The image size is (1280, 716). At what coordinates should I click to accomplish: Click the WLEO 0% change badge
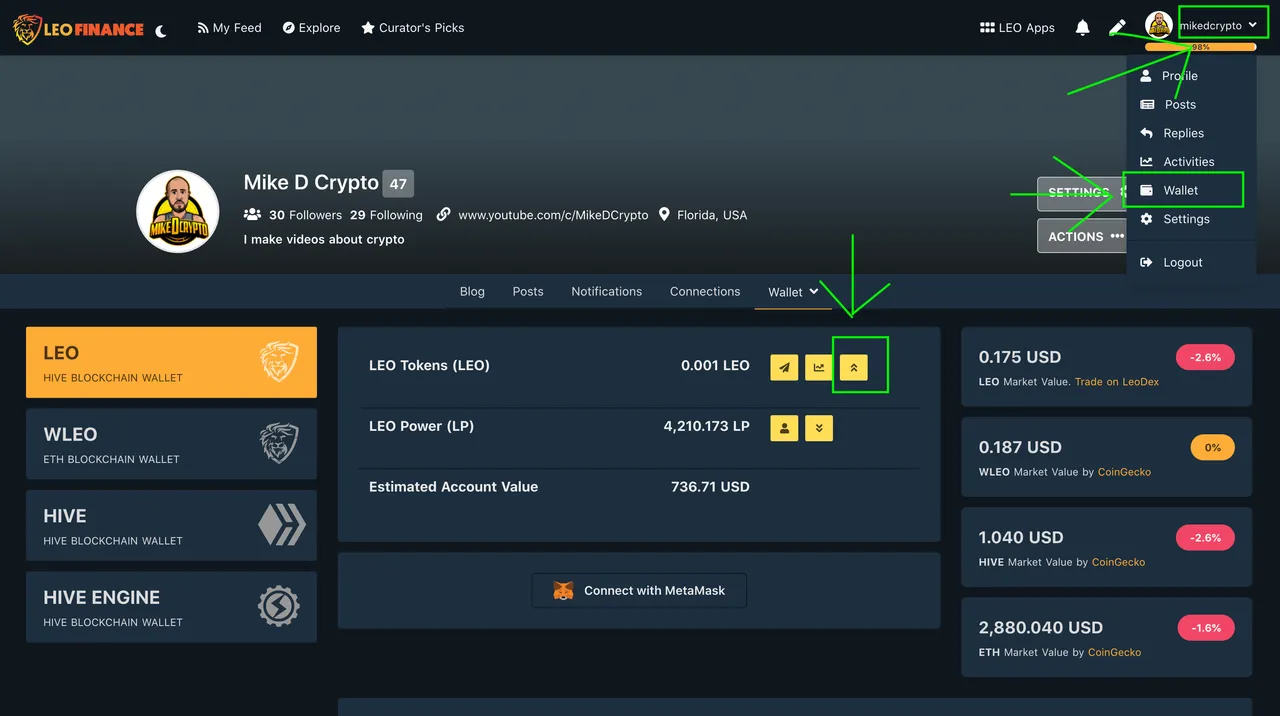click(x=1212, y=448)
